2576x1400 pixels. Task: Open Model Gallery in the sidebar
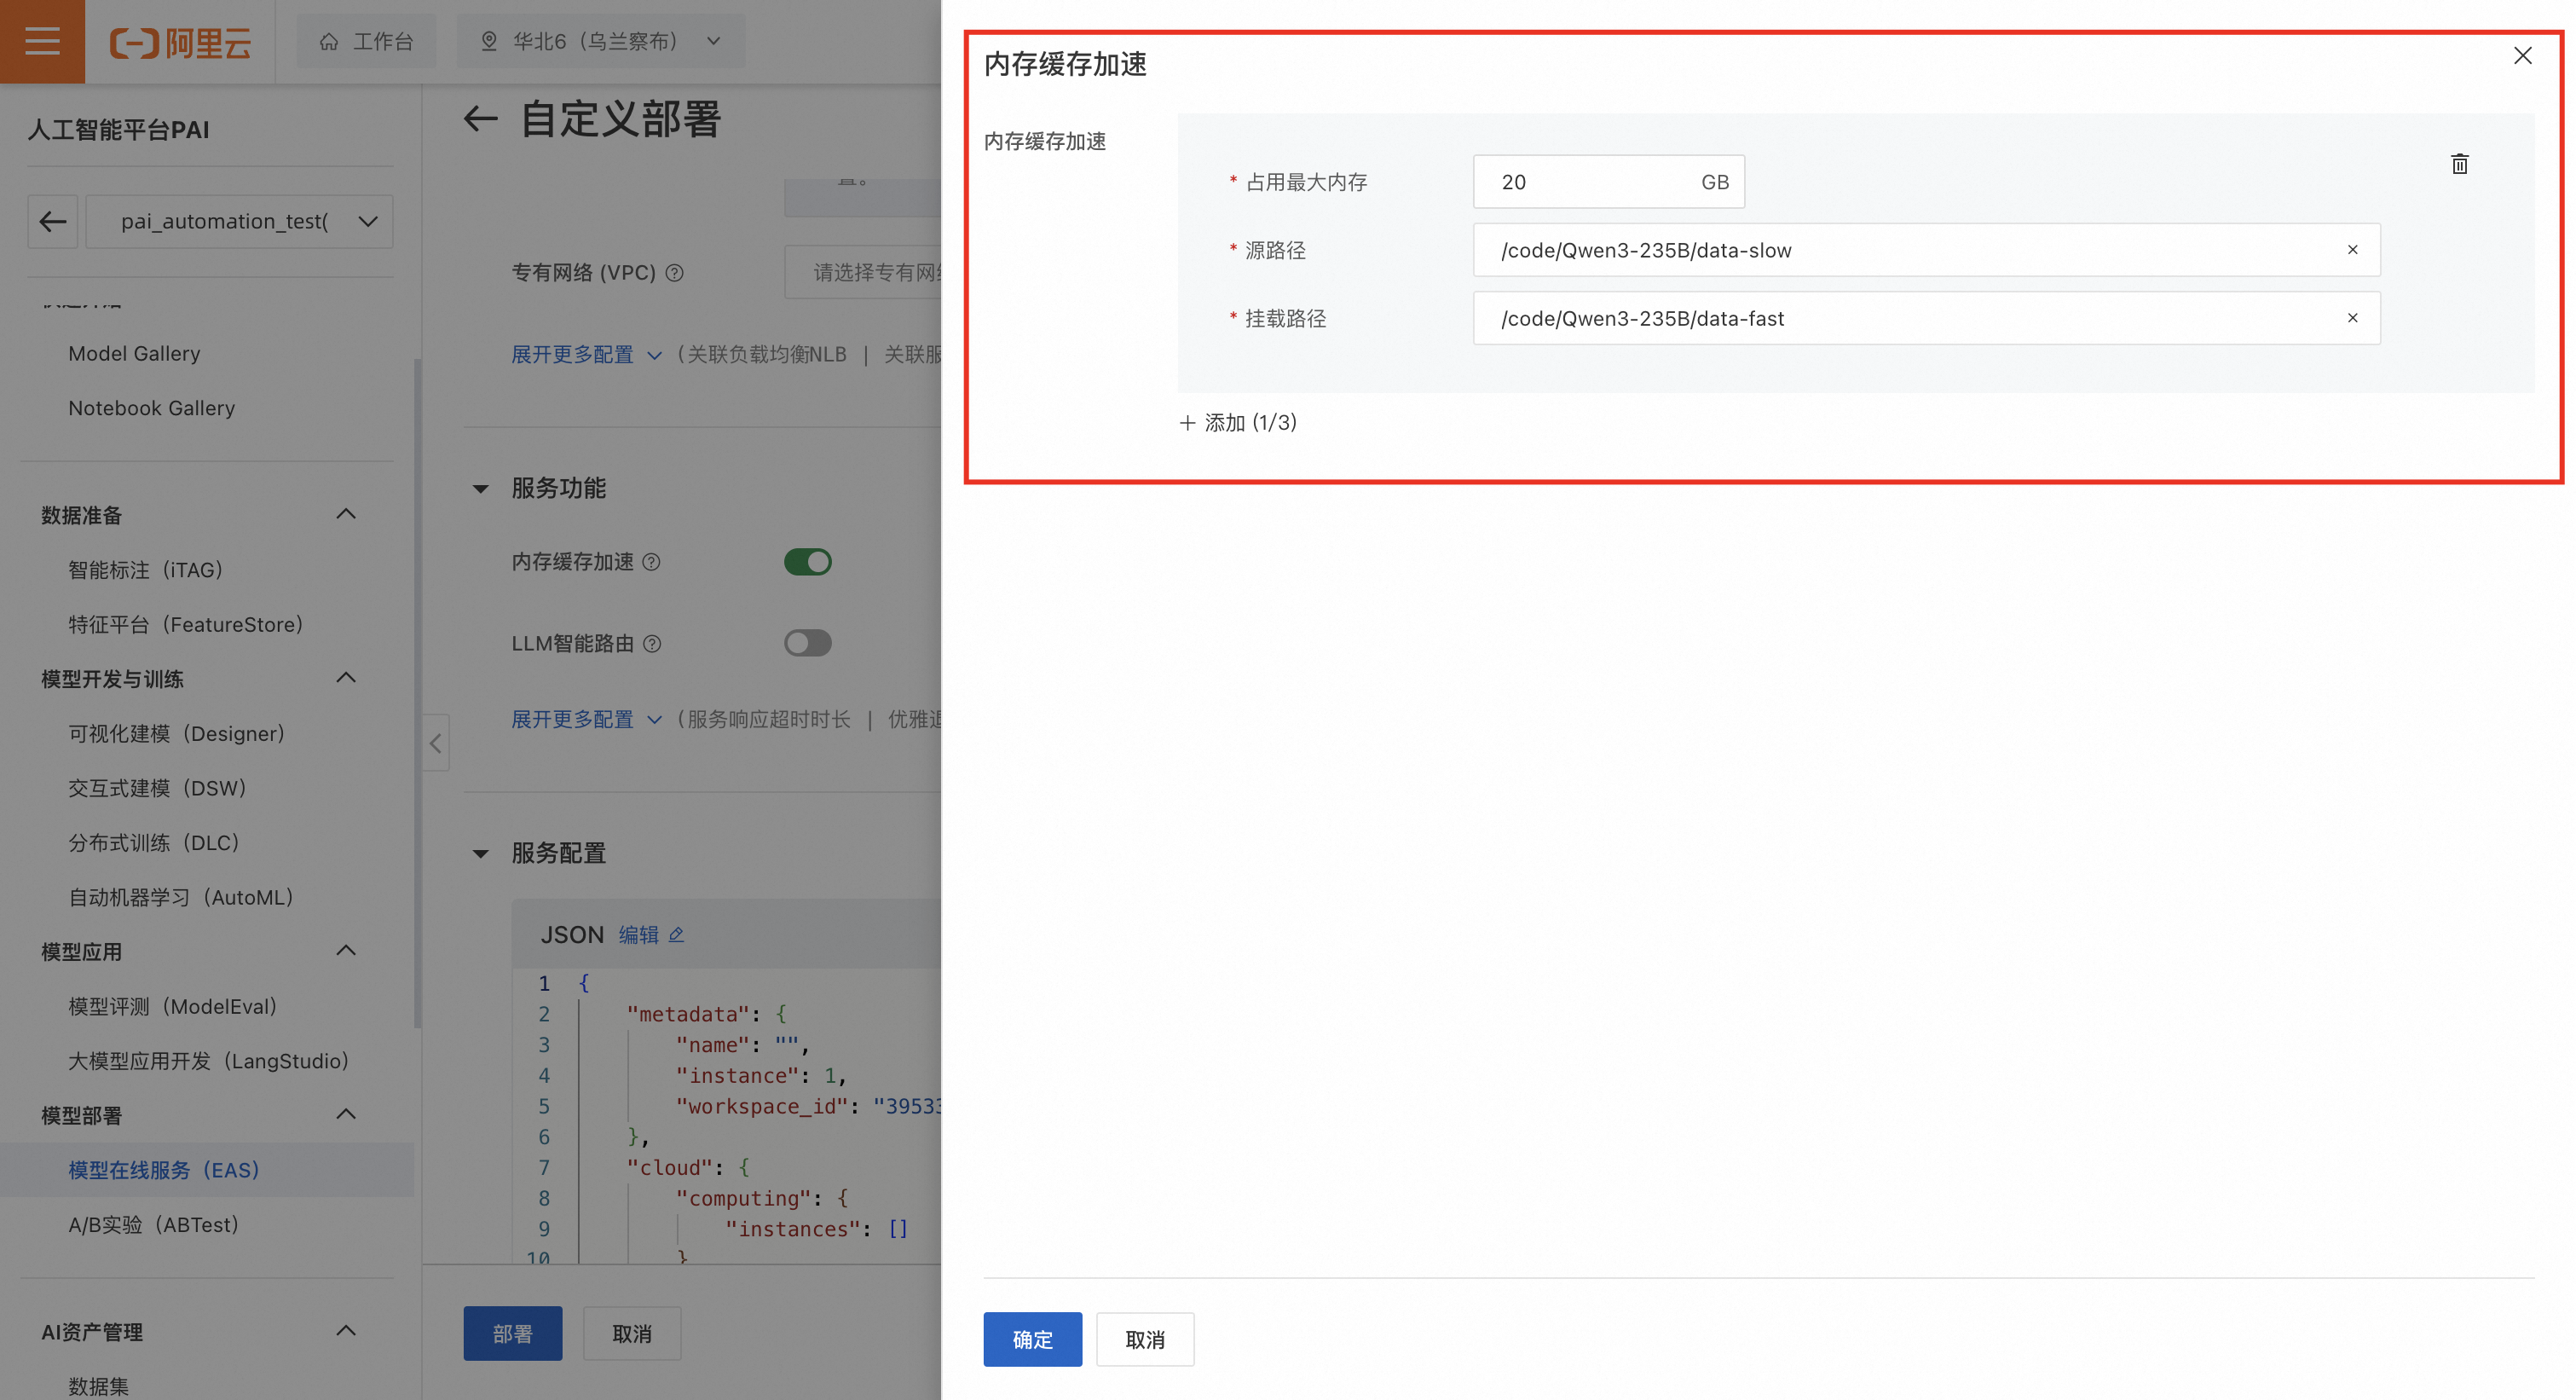pyautogui.click(x=134, y=353)
